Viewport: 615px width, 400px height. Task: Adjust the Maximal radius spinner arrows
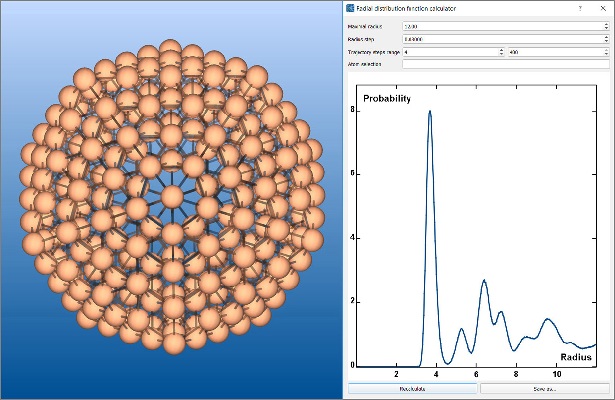(x=606, y=26)
